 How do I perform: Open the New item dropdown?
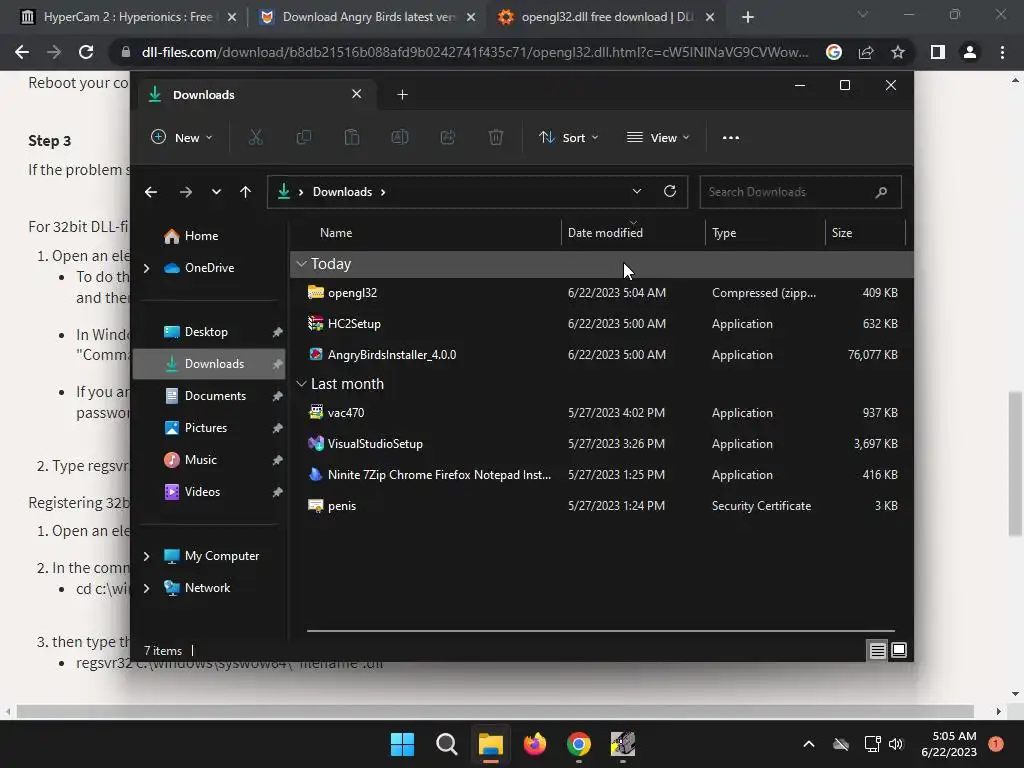(x=182, y=138)
